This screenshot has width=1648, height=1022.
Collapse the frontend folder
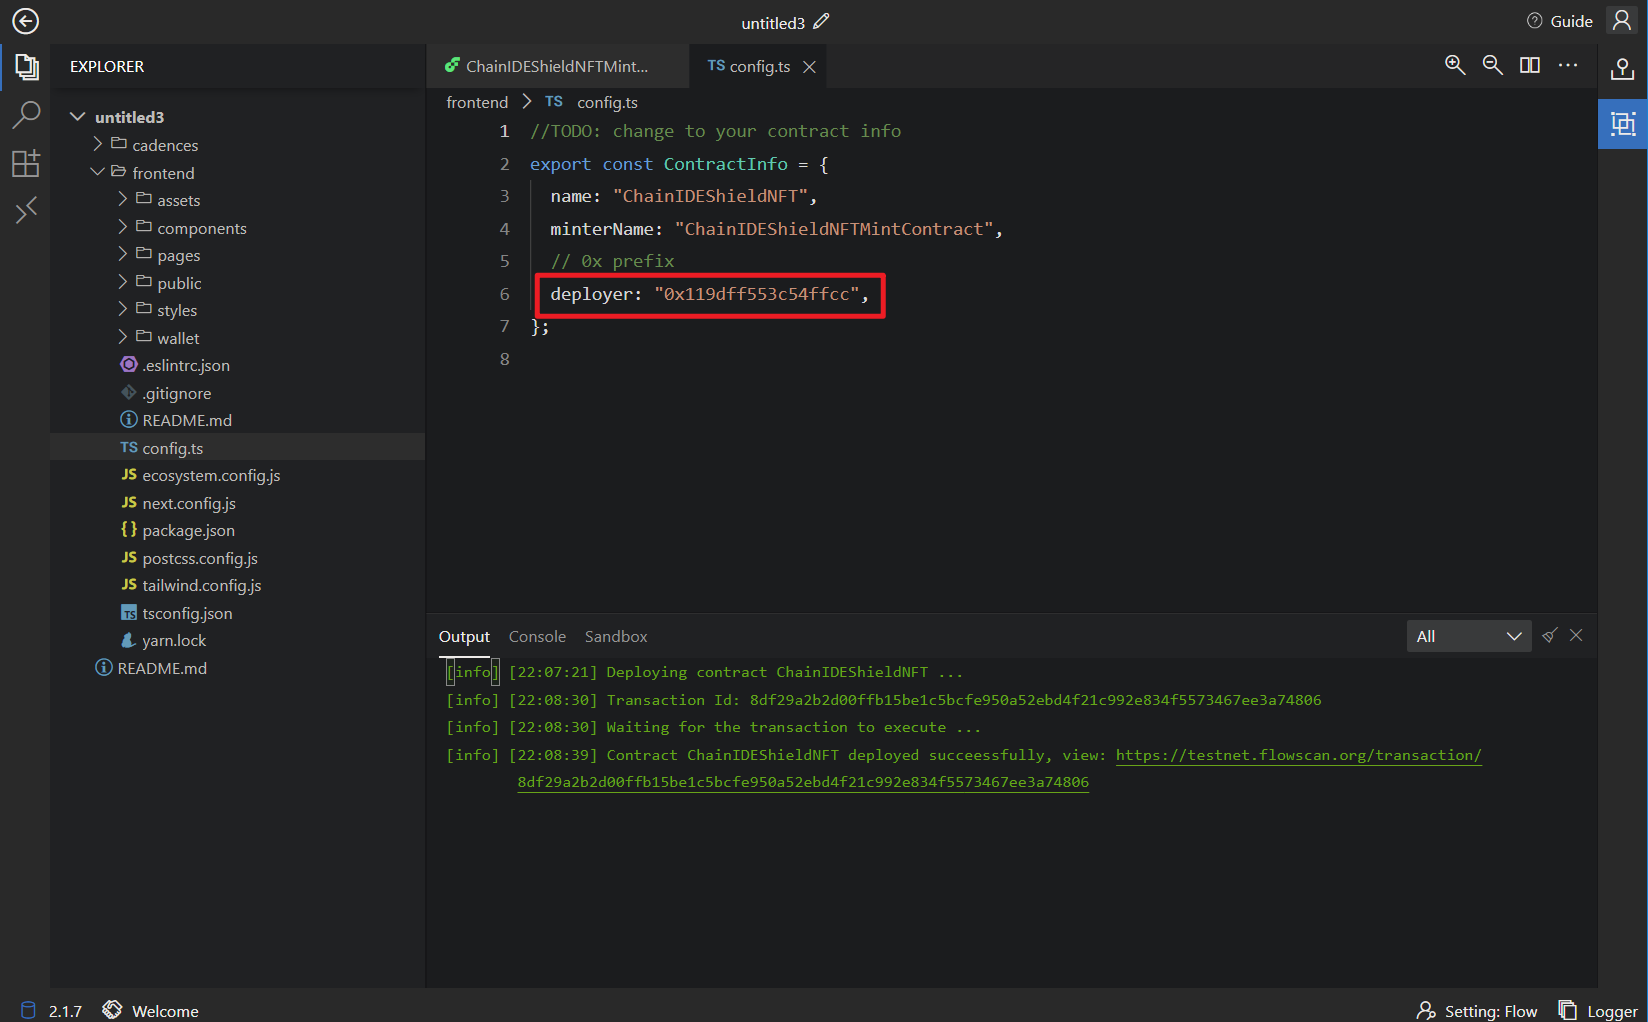point(162,173)
